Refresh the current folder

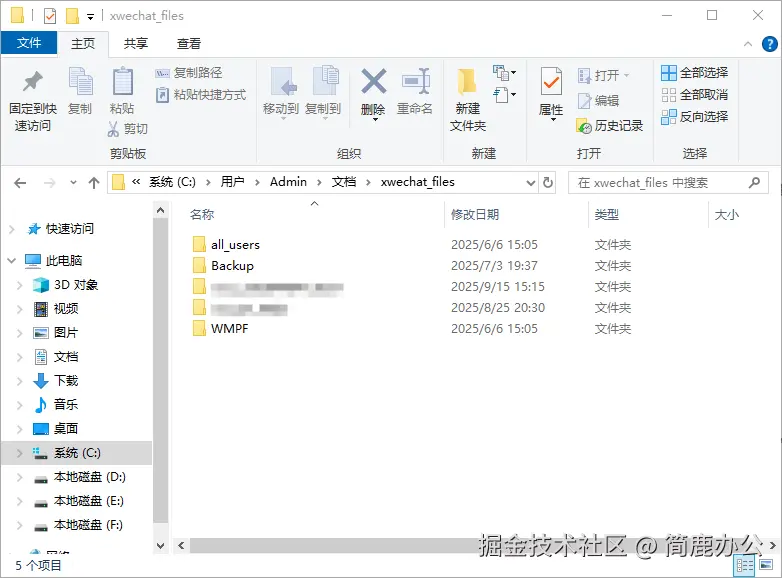click(548, 183)
